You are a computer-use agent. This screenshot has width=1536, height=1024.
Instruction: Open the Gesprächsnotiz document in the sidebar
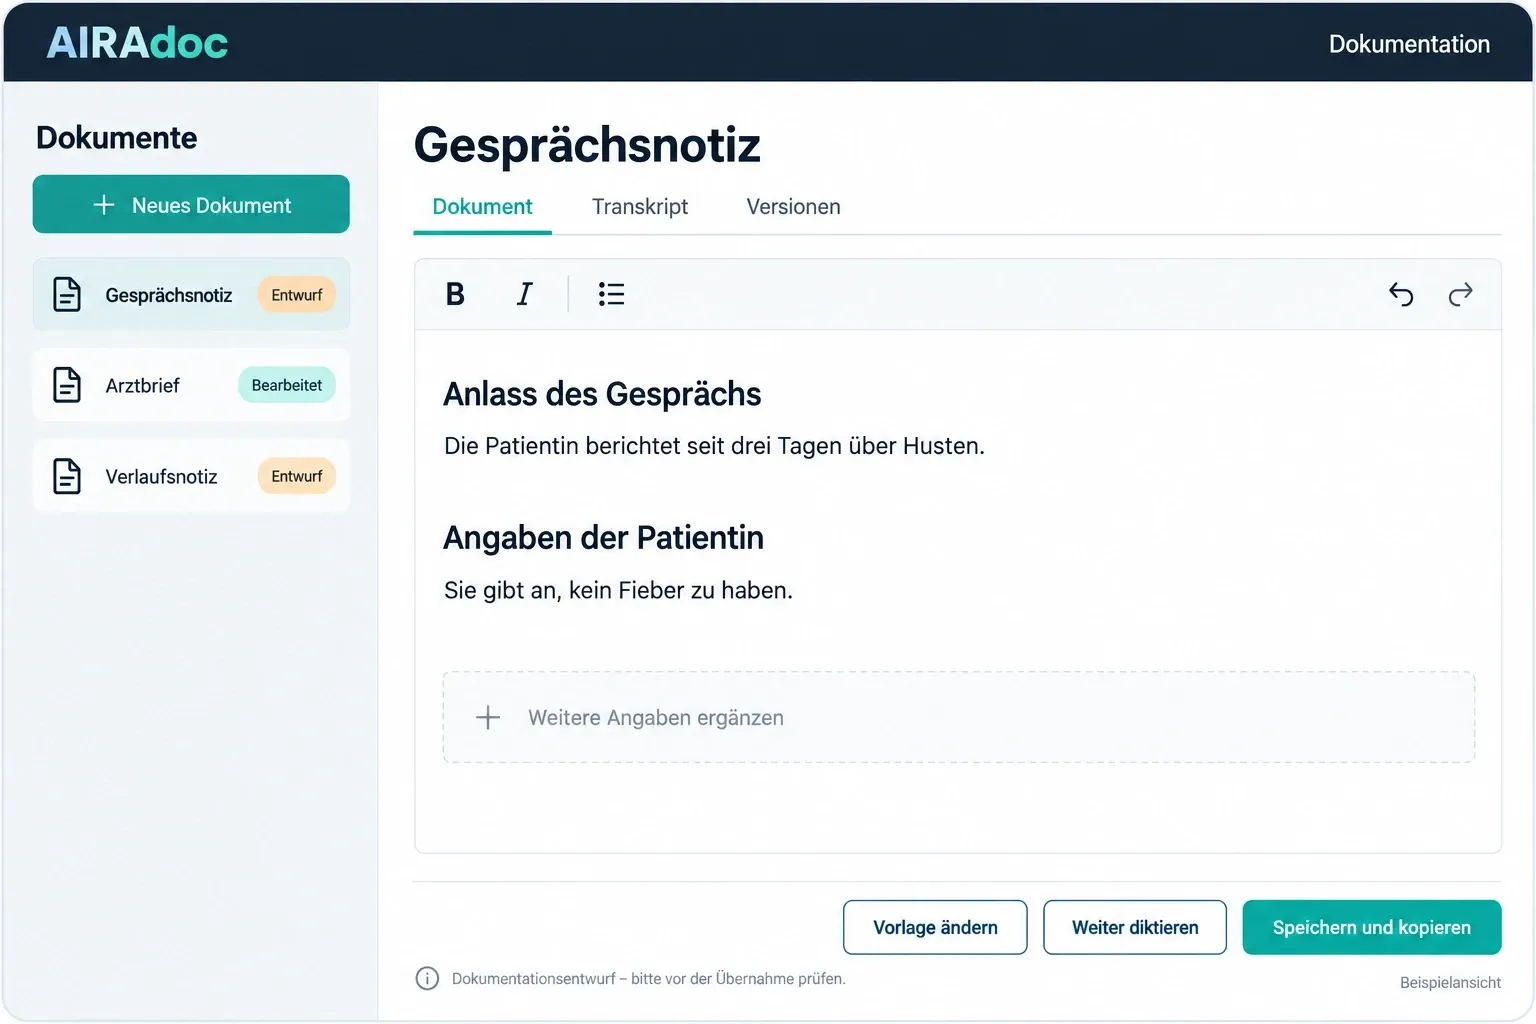point(191,294)
